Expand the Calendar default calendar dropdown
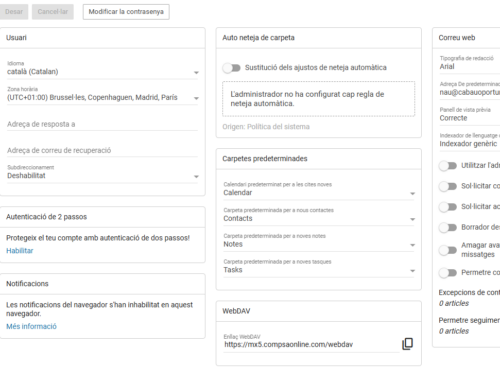500x383 pixels. click(x=319, y=190)
